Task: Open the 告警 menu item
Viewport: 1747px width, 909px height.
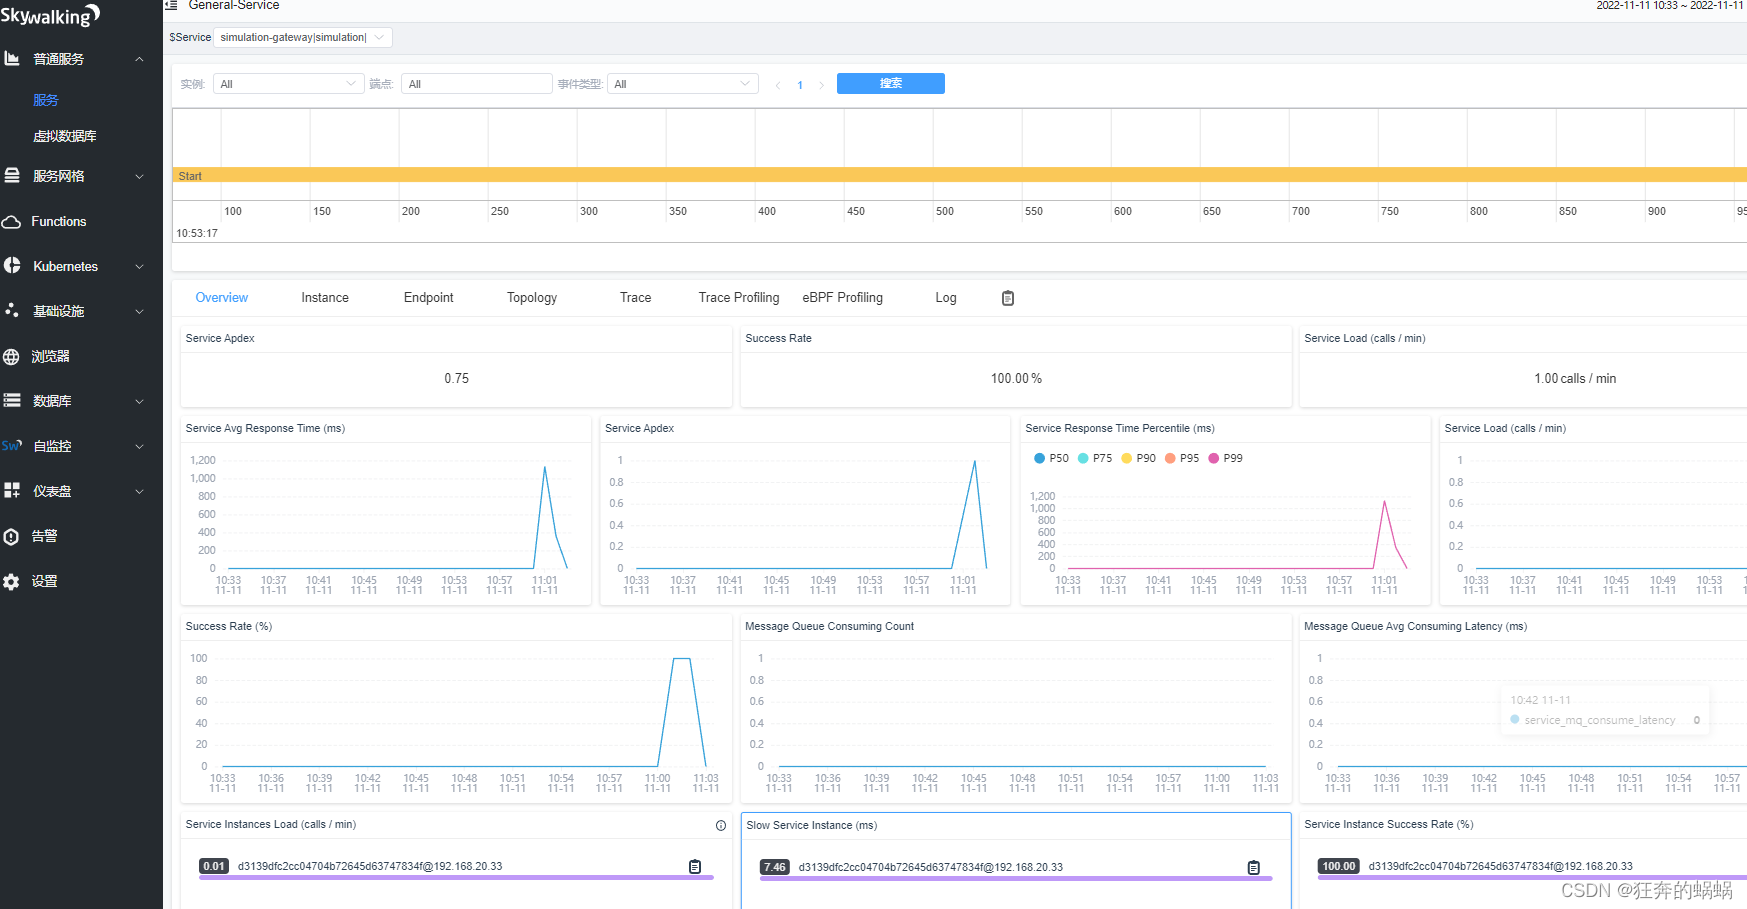Action: (44, 536)
